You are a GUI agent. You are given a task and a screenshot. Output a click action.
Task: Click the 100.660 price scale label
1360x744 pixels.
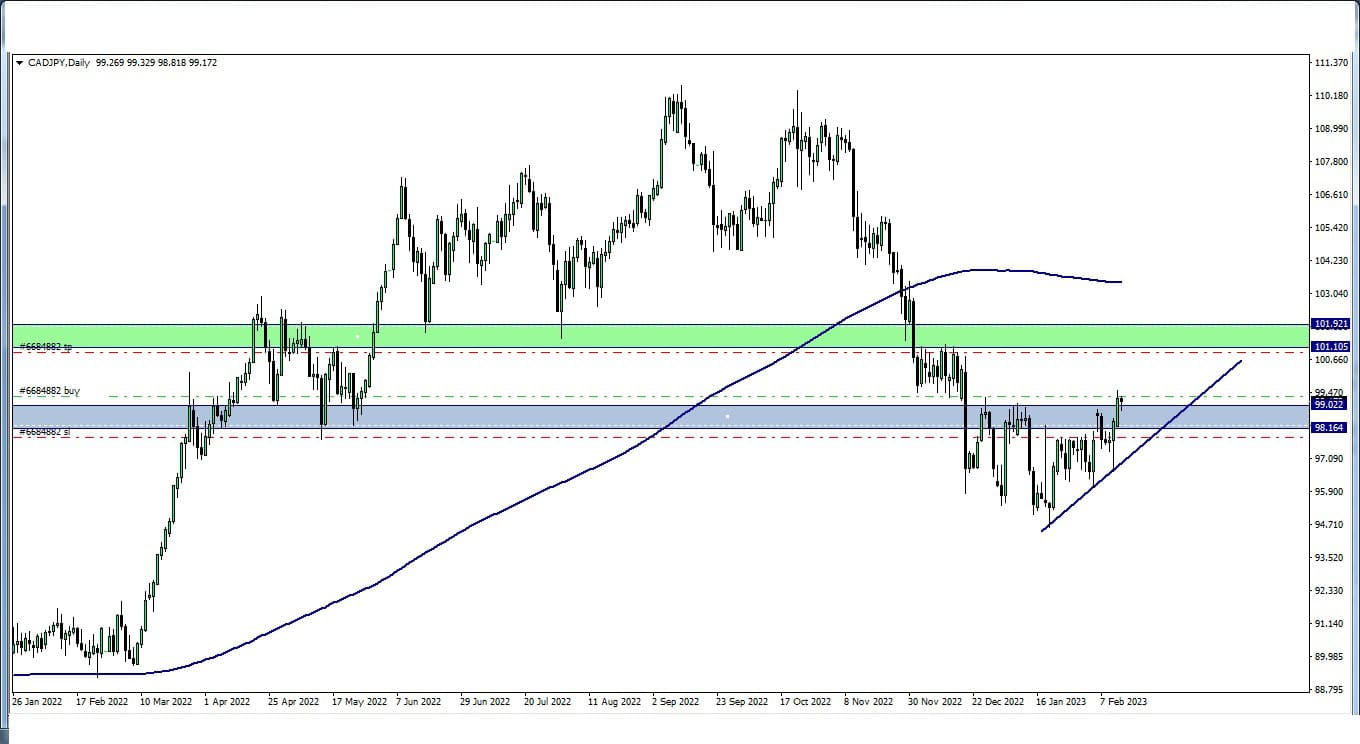tap(1332, 360)
